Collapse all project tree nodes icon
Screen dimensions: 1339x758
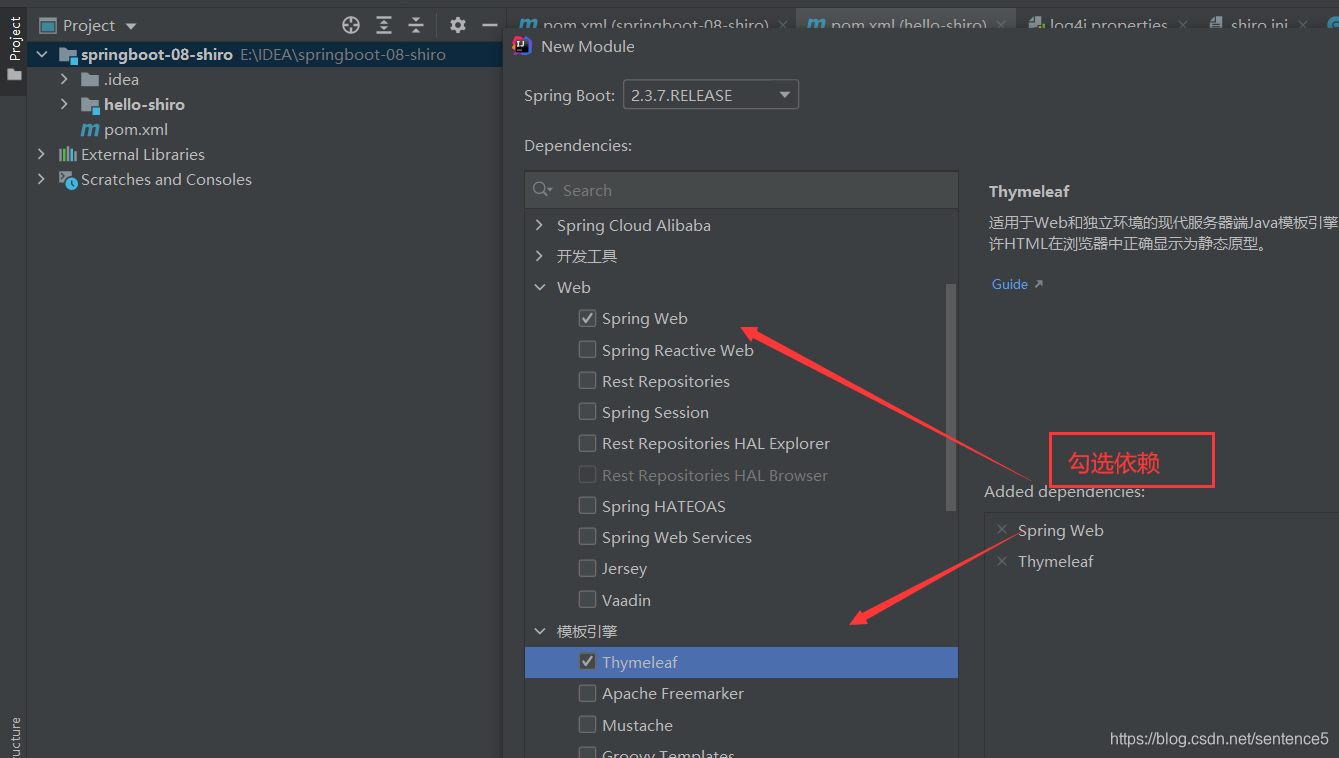[x=416, y=25]
